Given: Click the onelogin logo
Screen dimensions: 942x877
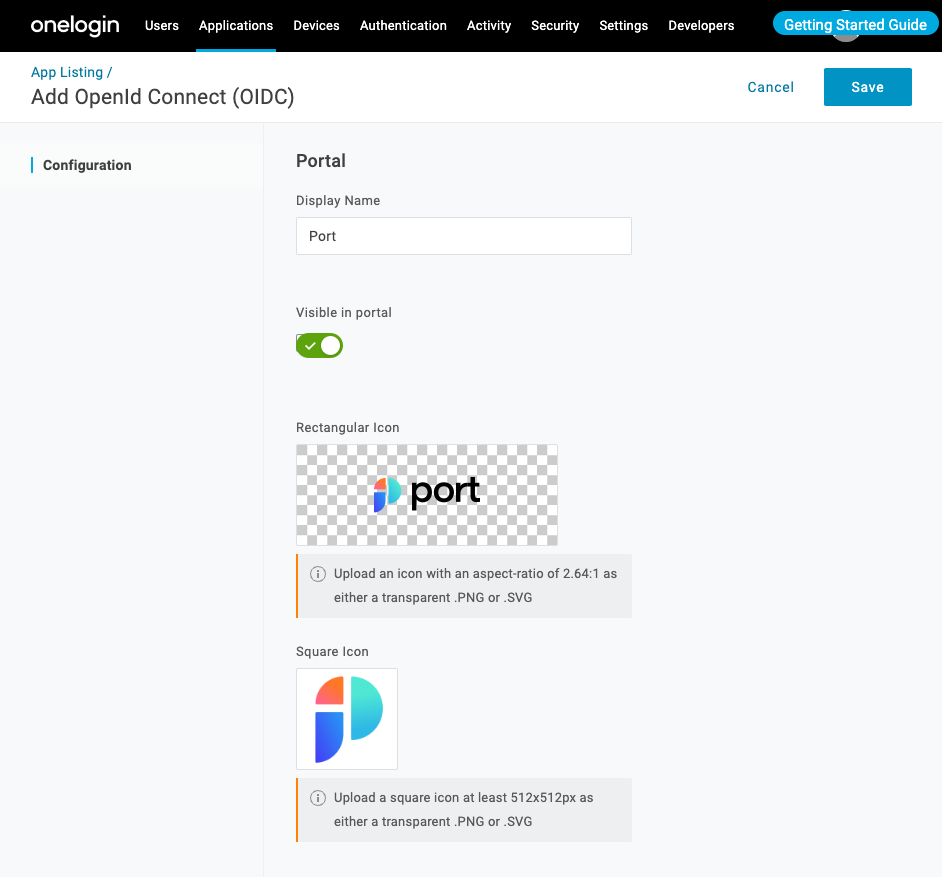Looking at the screenshot, I should [74, 25].
